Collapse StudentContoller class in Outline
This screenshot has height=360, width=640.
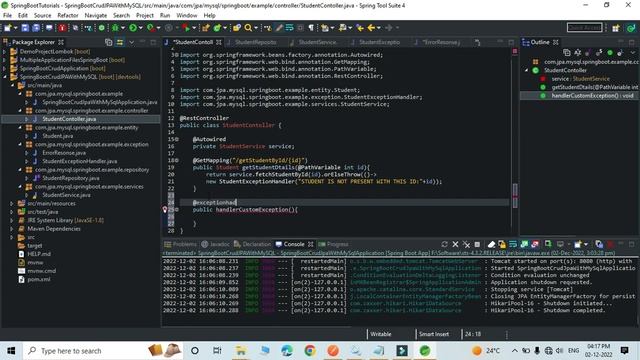[x=527, y=70]
